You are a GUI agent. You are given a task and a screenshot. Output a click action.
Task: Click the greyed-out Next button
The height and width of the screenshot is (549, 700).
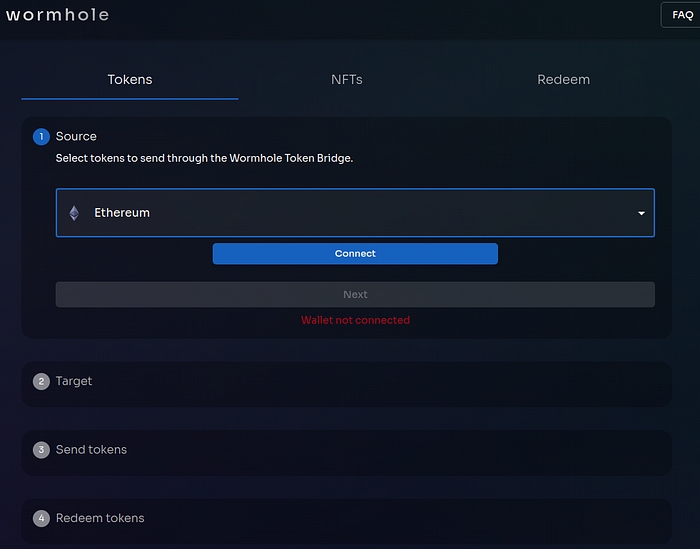[x=355, y=294]
